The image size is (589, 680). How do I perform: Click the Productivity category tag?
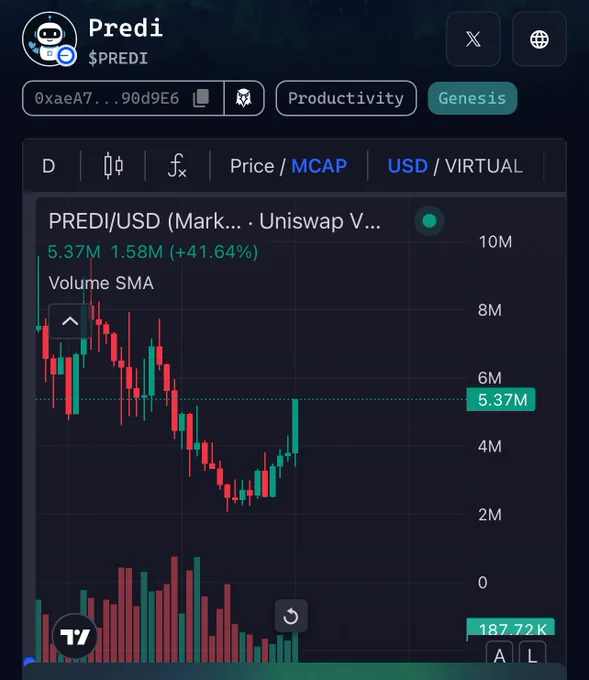click(346, 98)
